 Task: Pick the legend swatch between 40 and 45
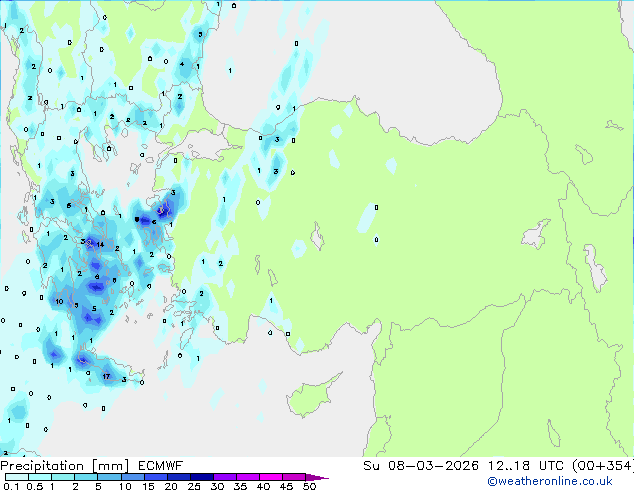271,477
